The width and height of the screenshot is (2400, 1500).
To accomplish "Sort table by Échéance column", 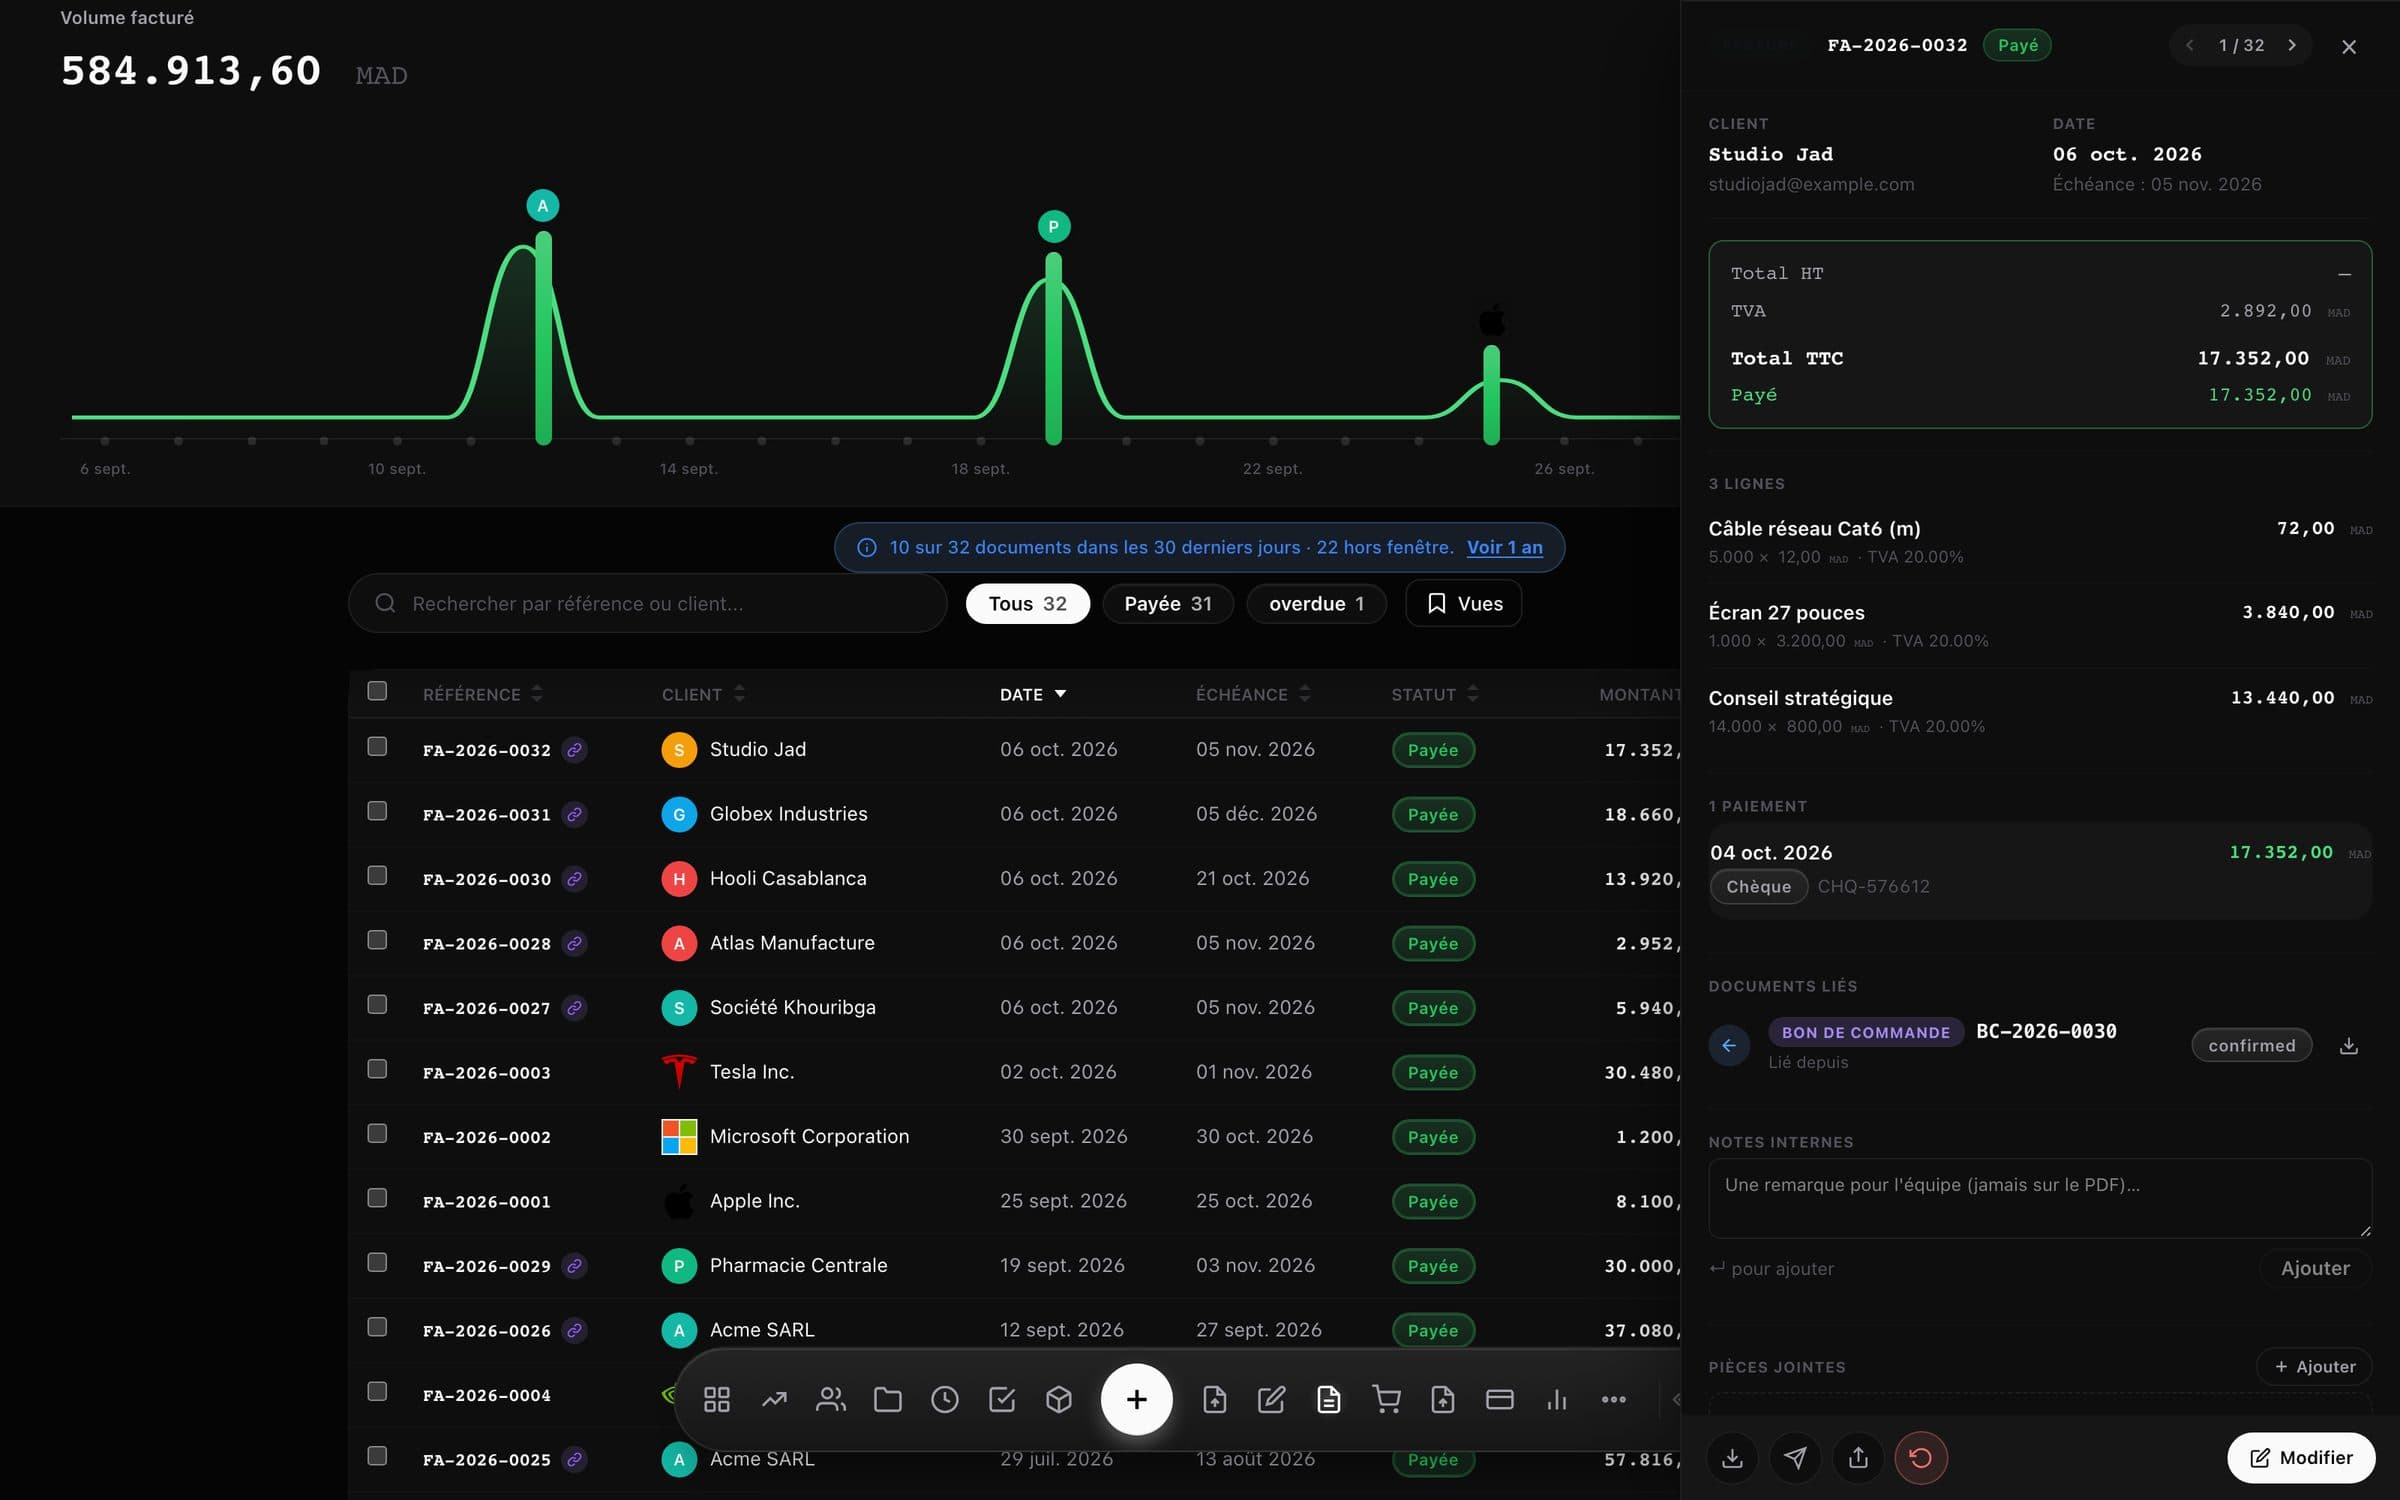I will 1253,694.
